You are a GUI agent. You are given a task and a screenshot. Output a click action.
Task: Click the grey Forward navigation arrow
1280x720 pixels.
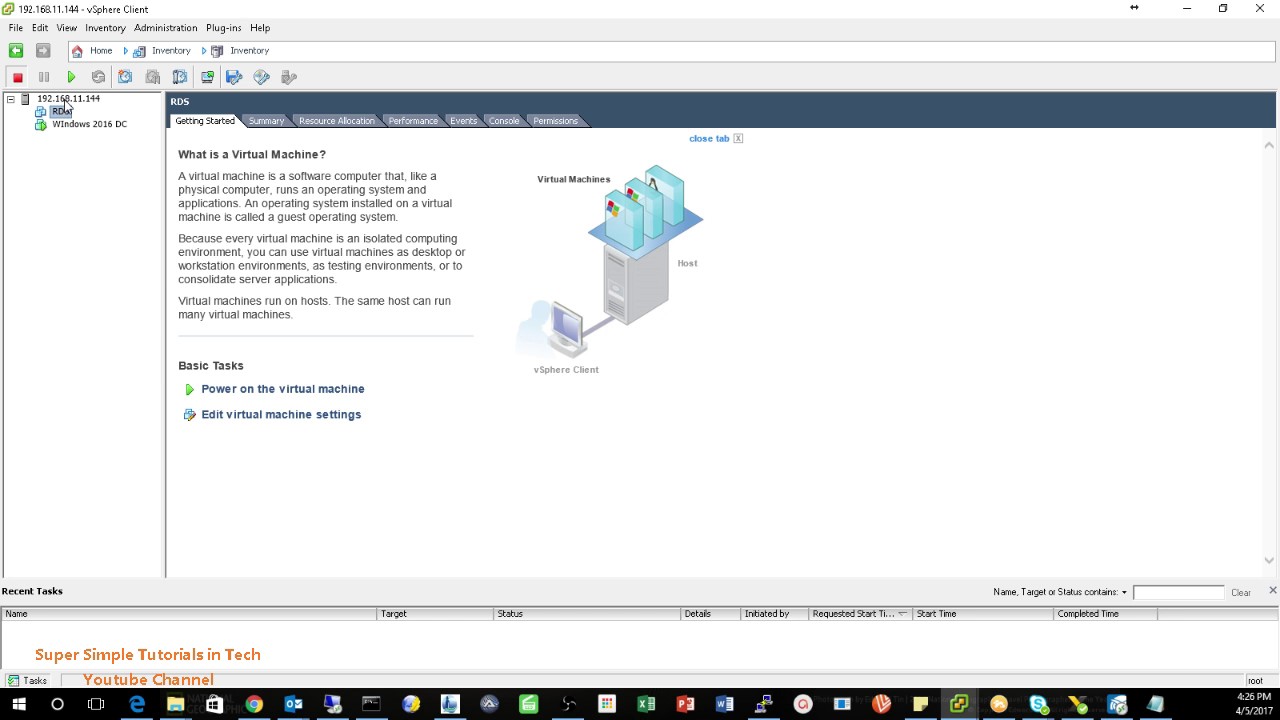(x=43, y=51)
